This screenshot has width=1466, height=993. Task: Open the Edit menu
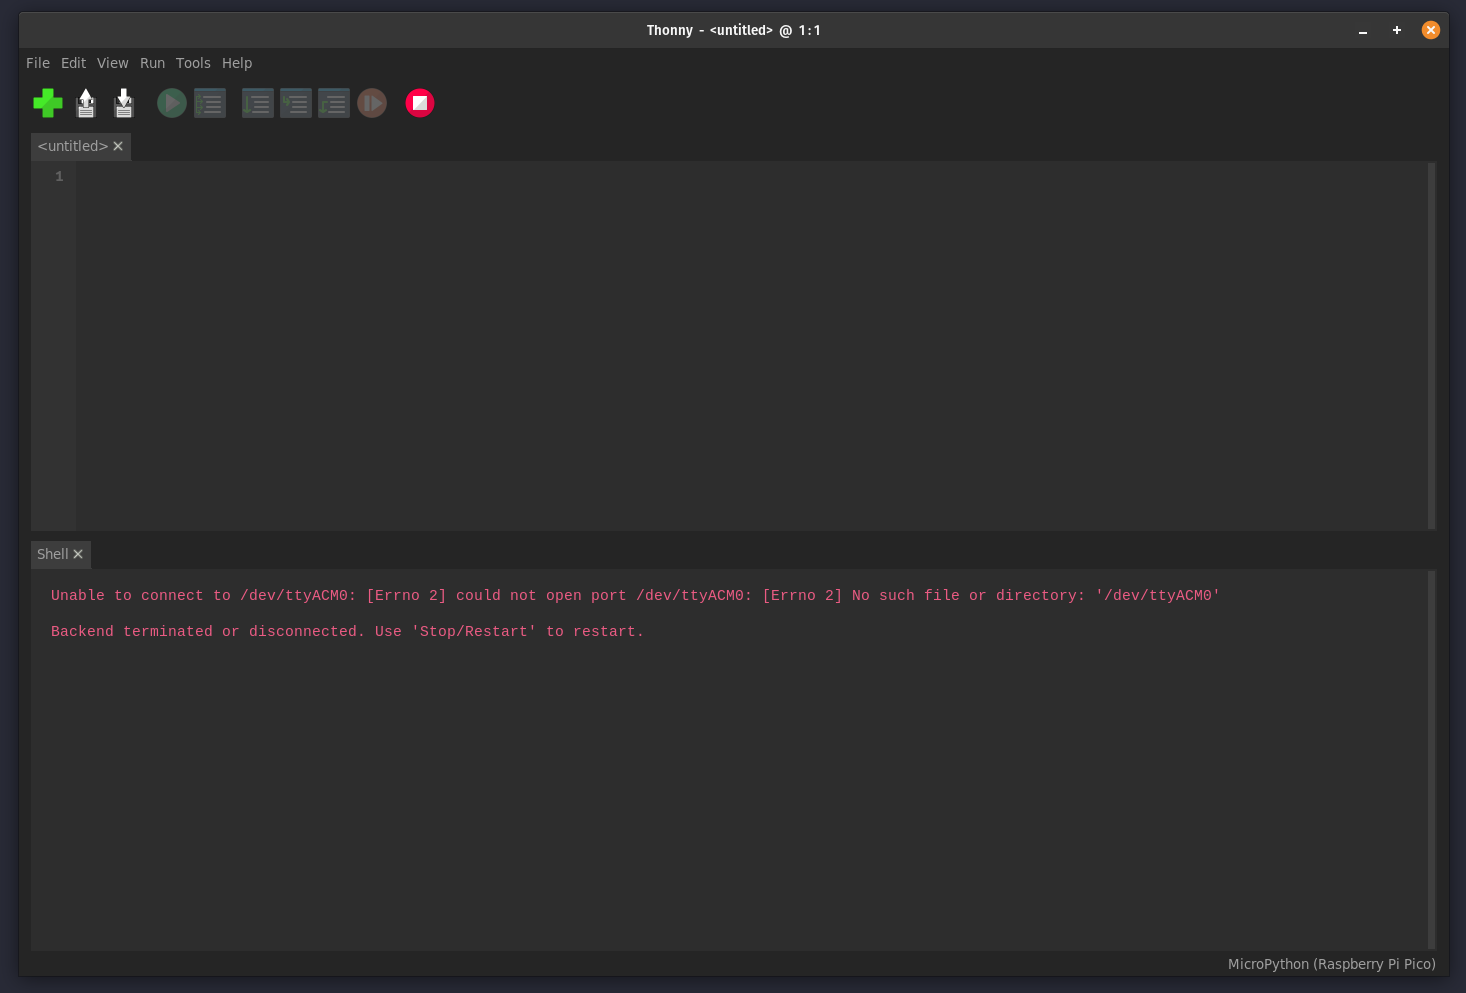click(73, 63)
